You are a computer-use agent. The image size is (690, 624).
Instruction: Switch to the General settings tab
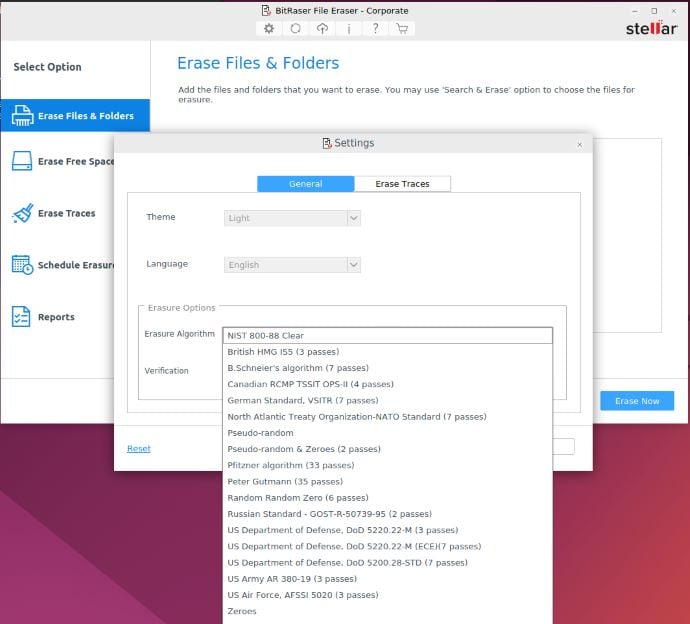[305, 184]
